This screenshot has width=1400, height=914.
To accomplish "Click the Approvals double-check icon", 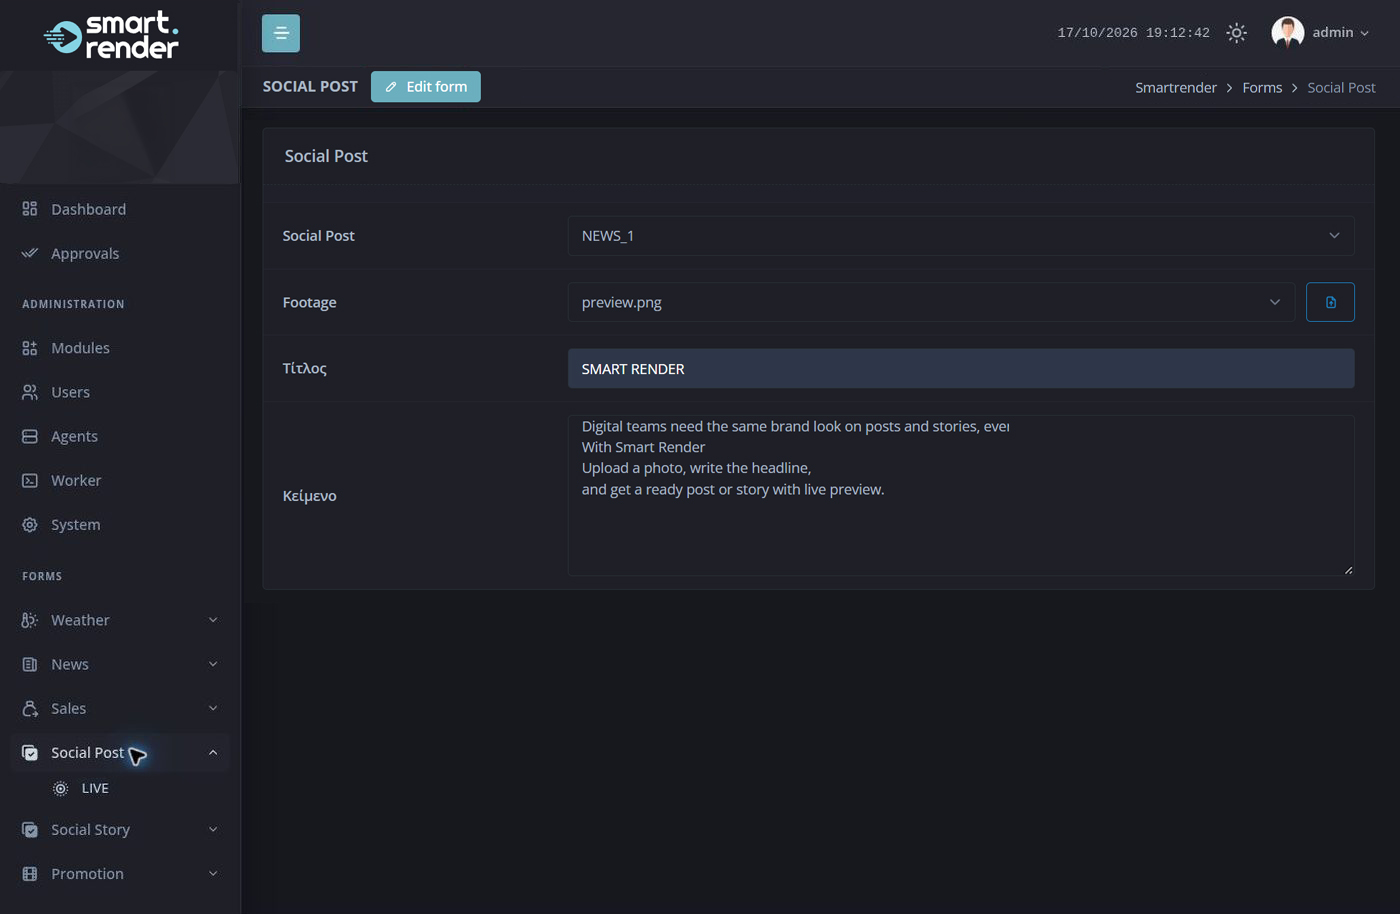I will point(30,253).
